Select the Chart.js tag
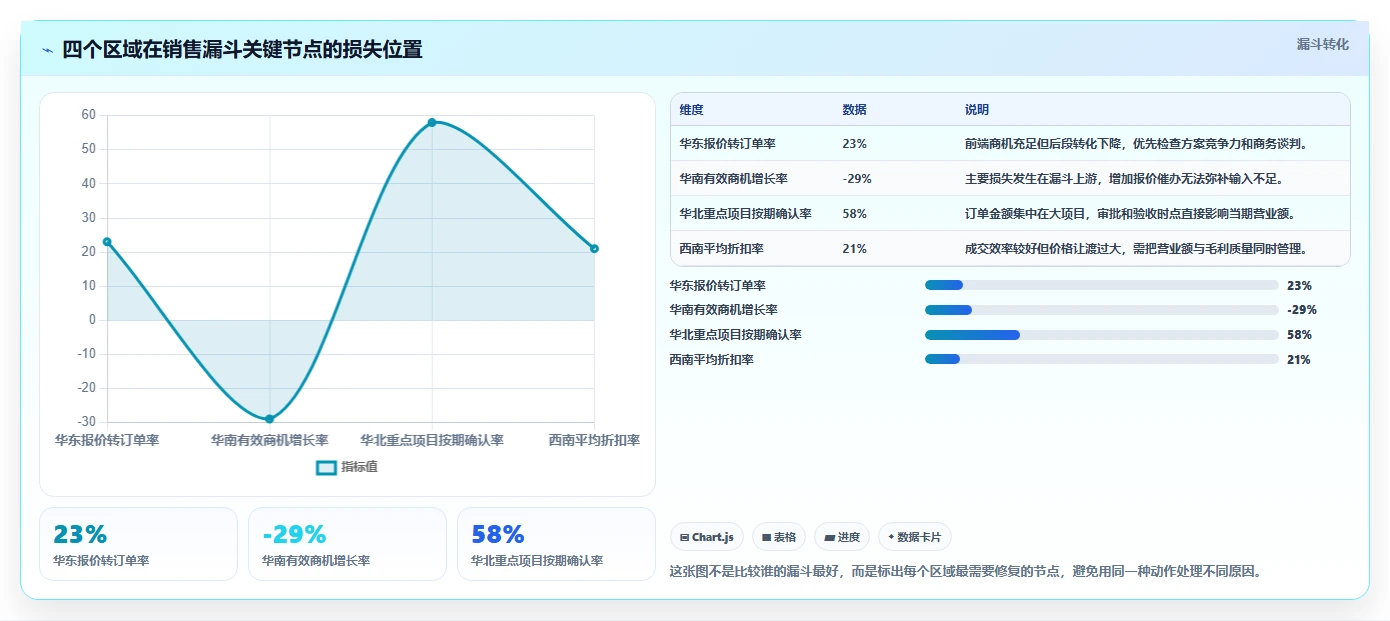Viewport: 1390px width, 621px height. pos(707,537)
